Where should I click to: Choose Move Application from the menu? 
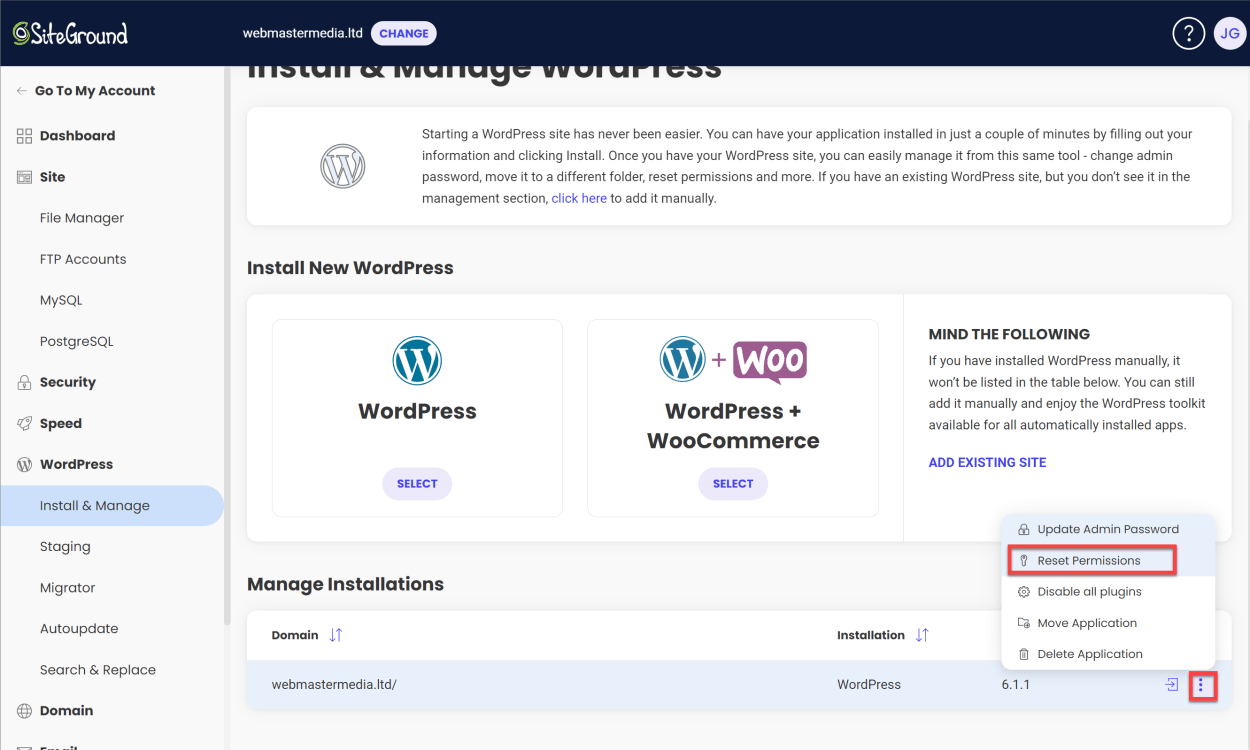[x=1108, y=623]
